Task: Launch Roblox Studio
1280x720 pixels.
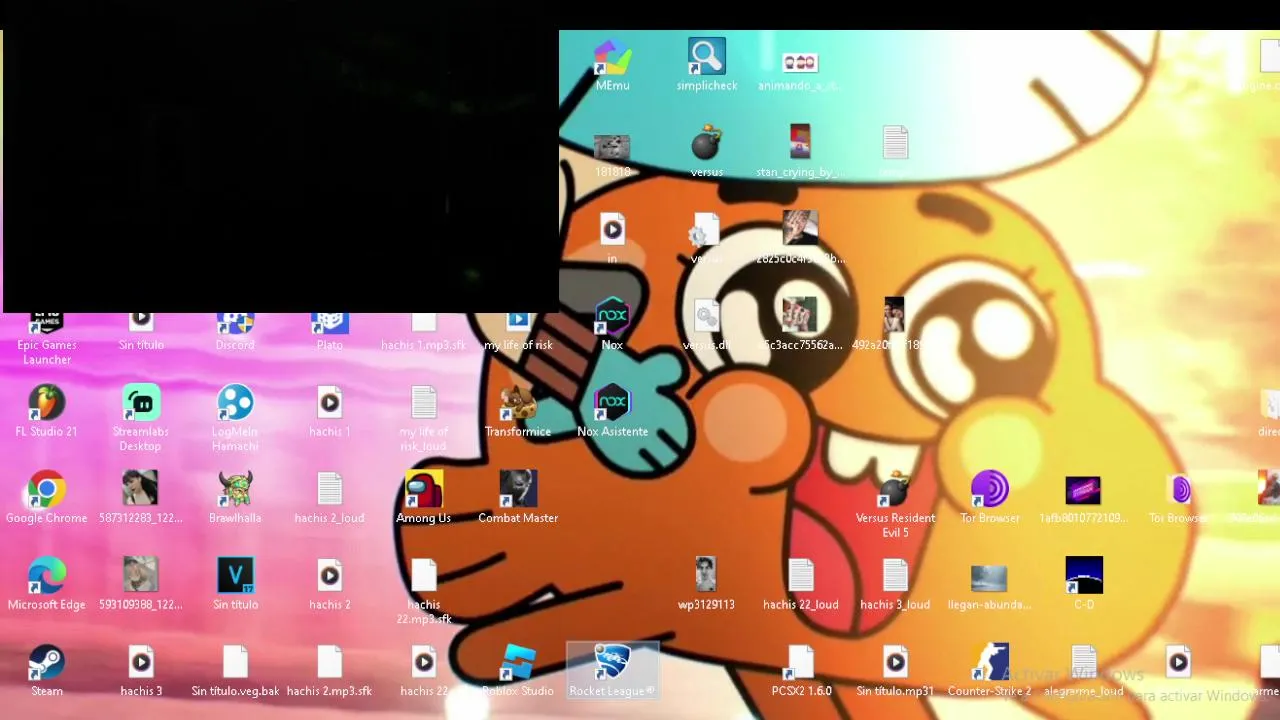Action: tap(518, 669)
